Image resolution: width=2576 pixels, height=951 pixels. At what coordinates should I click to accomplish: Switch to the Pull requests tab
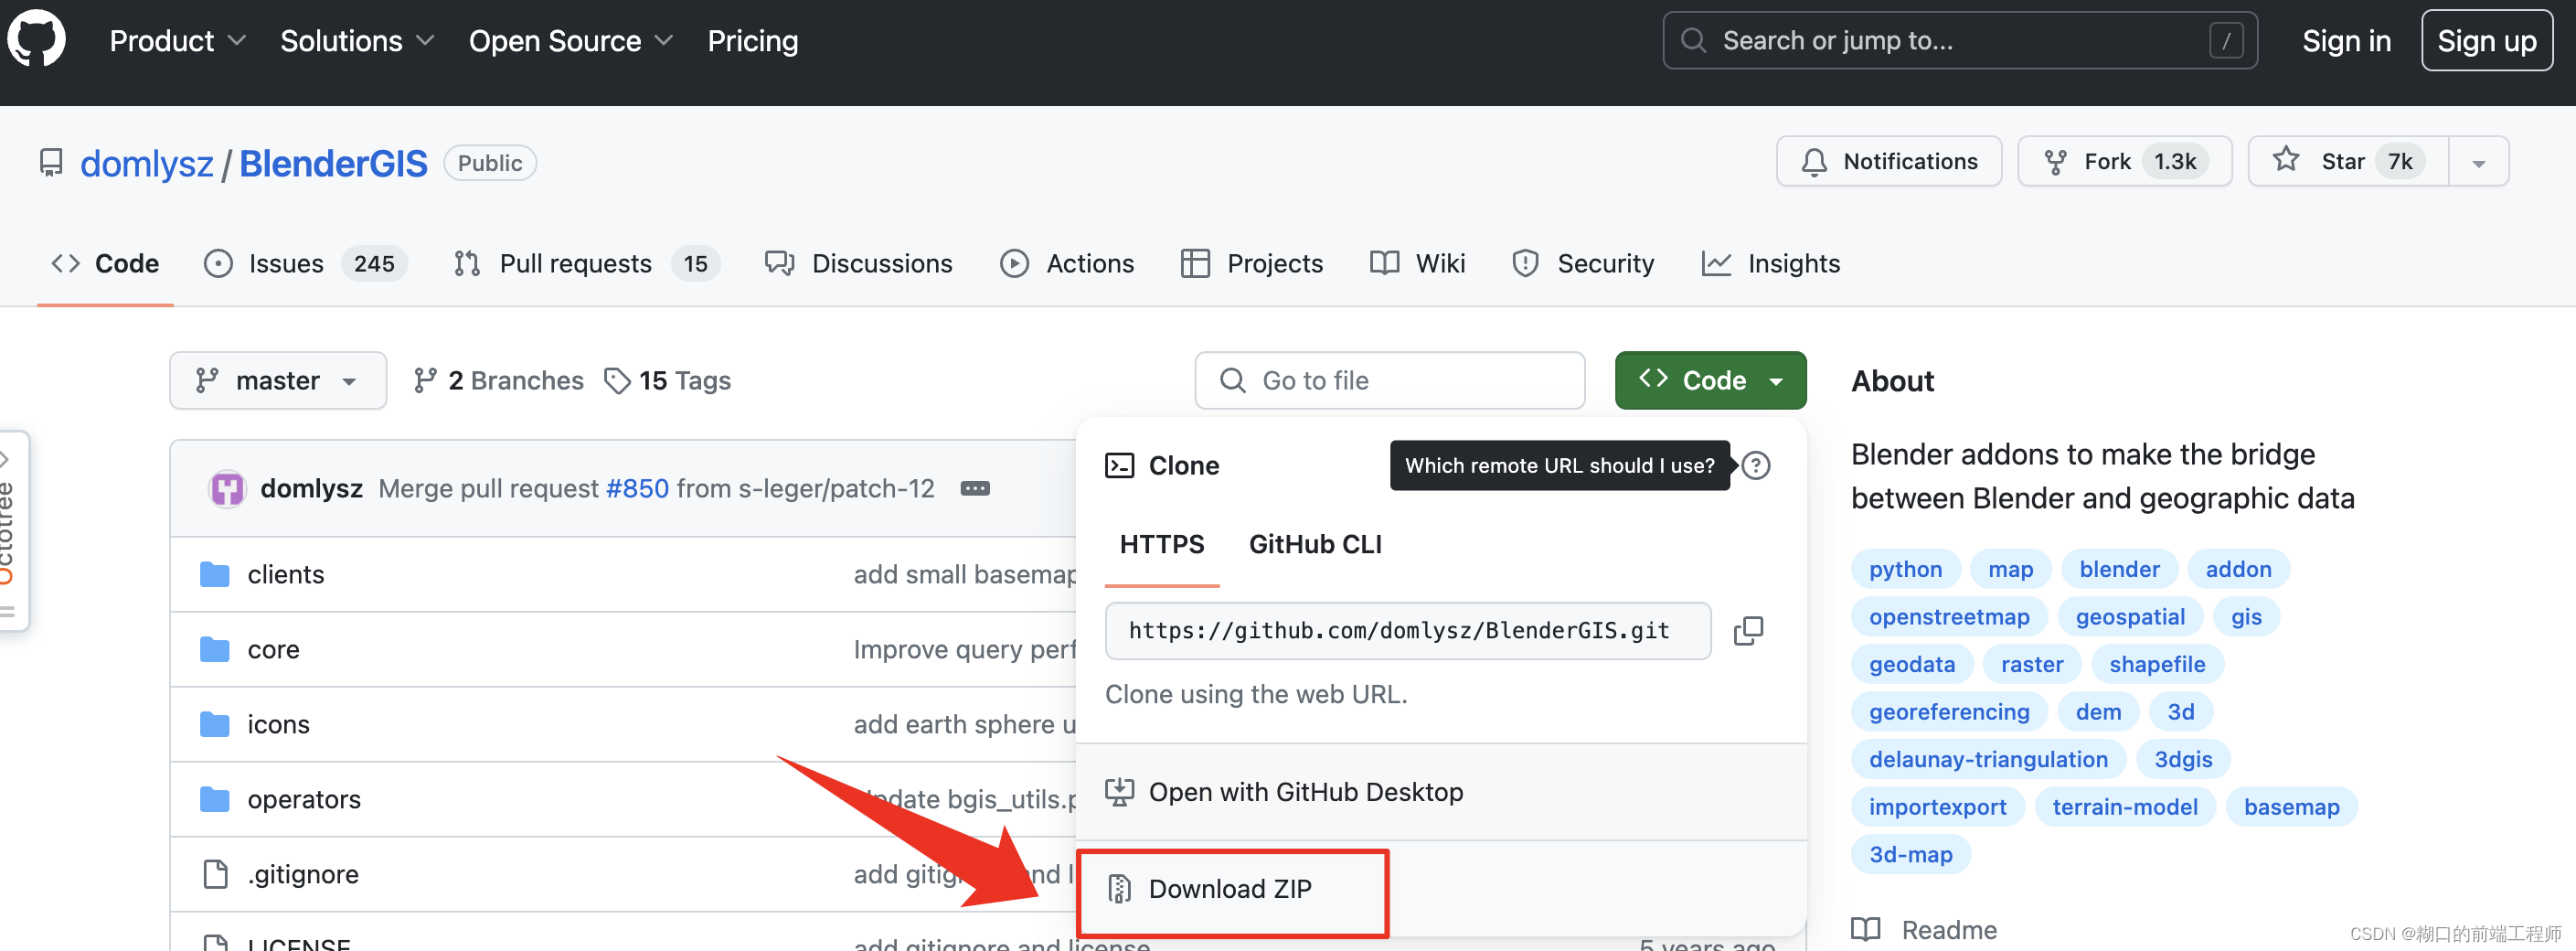coord(586,264)
